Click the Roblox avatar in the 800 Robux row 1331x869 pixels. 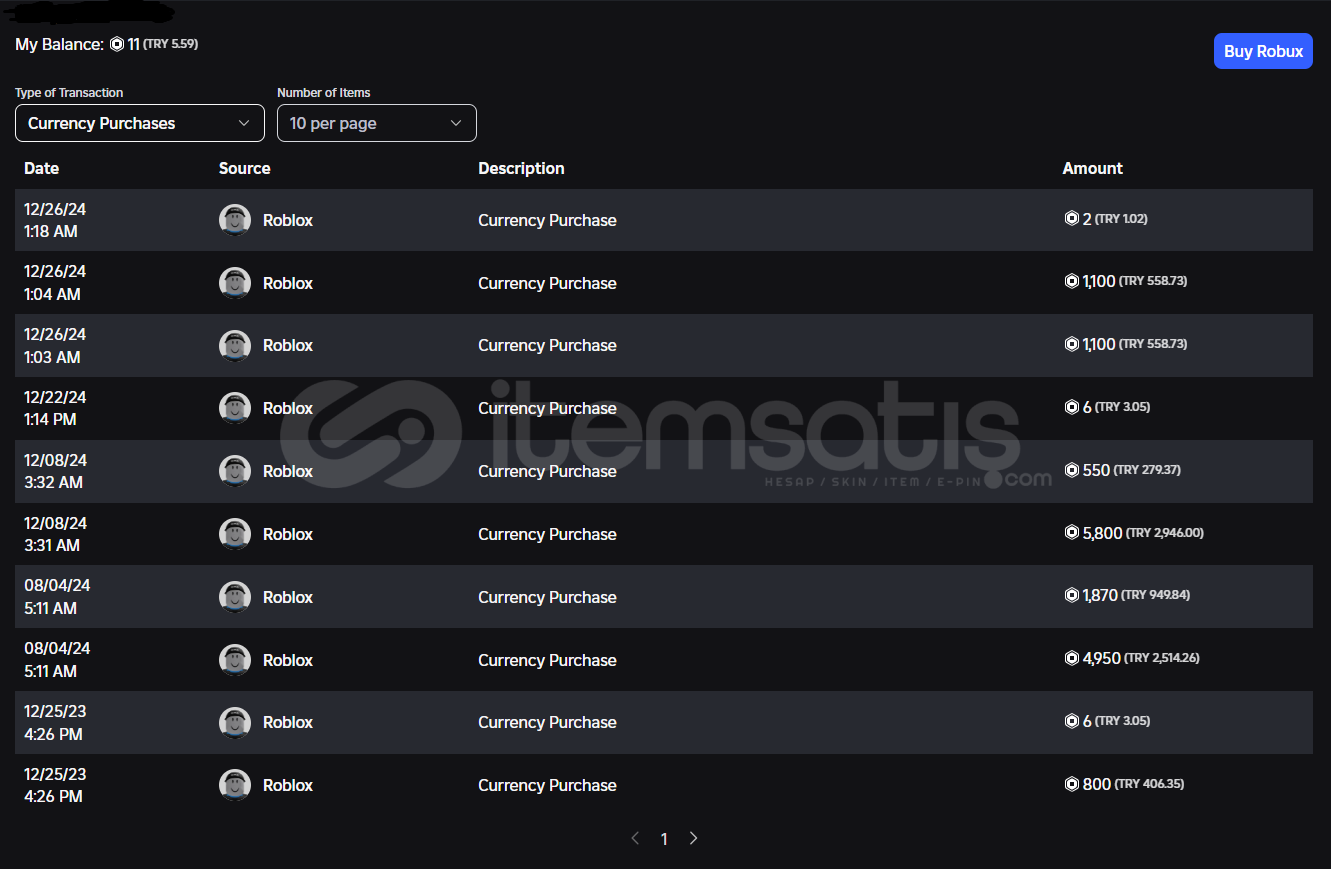click(x=235, y=785)
